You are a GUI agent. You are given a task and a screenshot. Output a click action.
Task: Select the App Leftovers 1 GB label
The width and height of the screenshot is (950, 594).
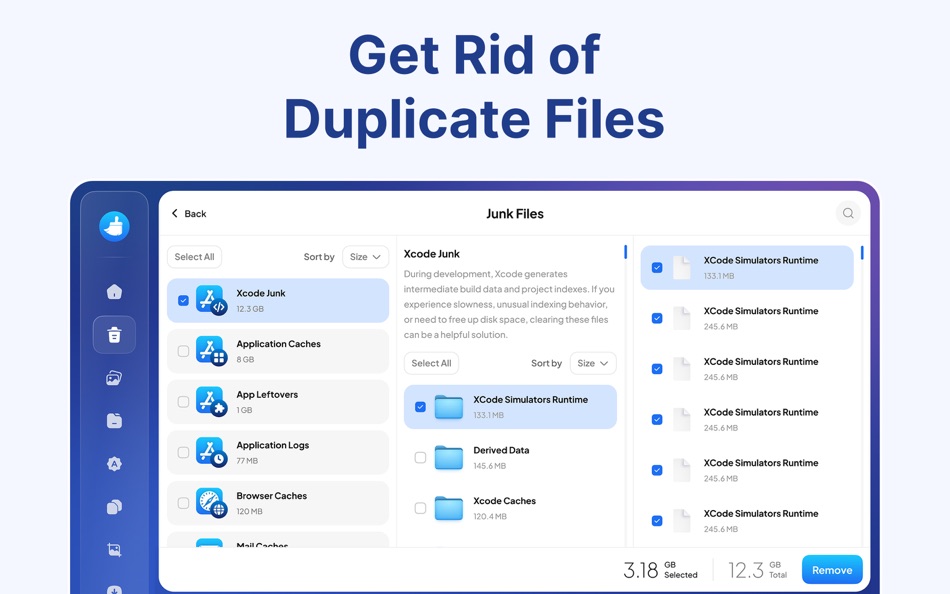[267, 402]
